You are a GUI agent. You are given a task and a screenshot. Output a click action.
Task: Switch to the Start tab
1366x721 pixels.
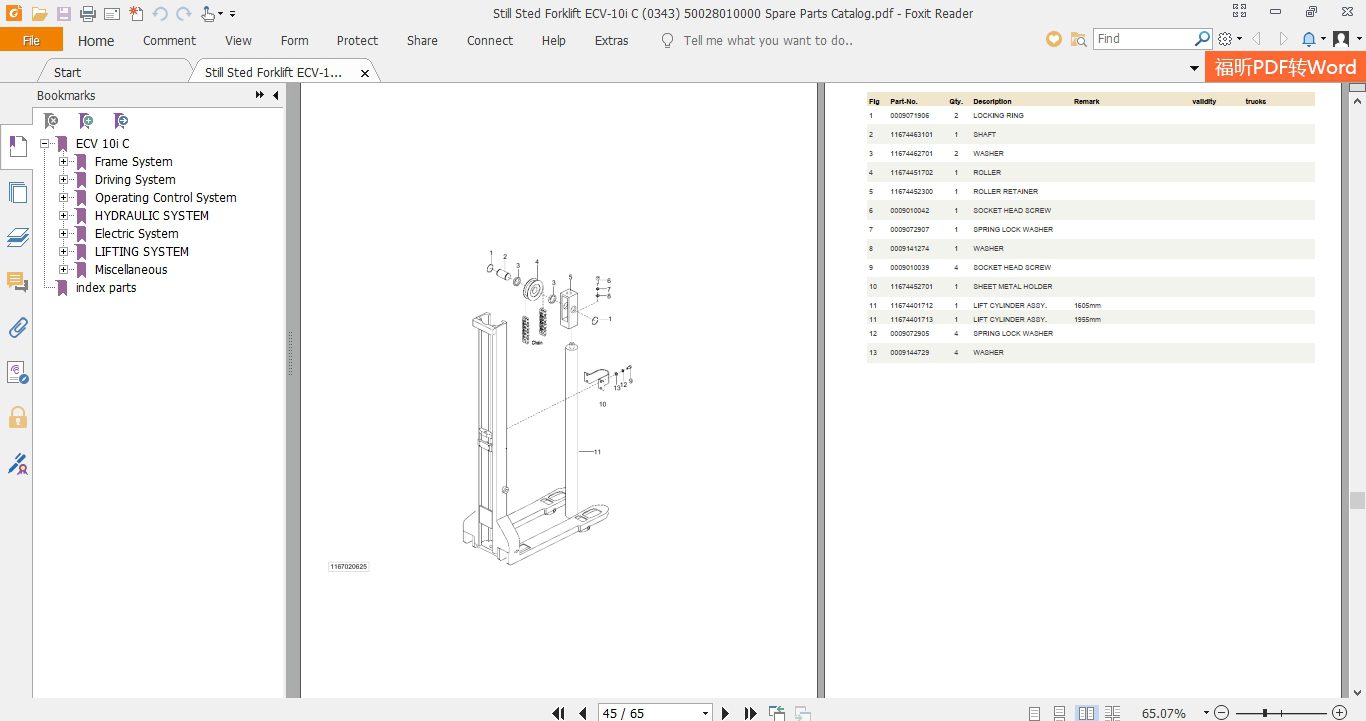tap(68, 72)
